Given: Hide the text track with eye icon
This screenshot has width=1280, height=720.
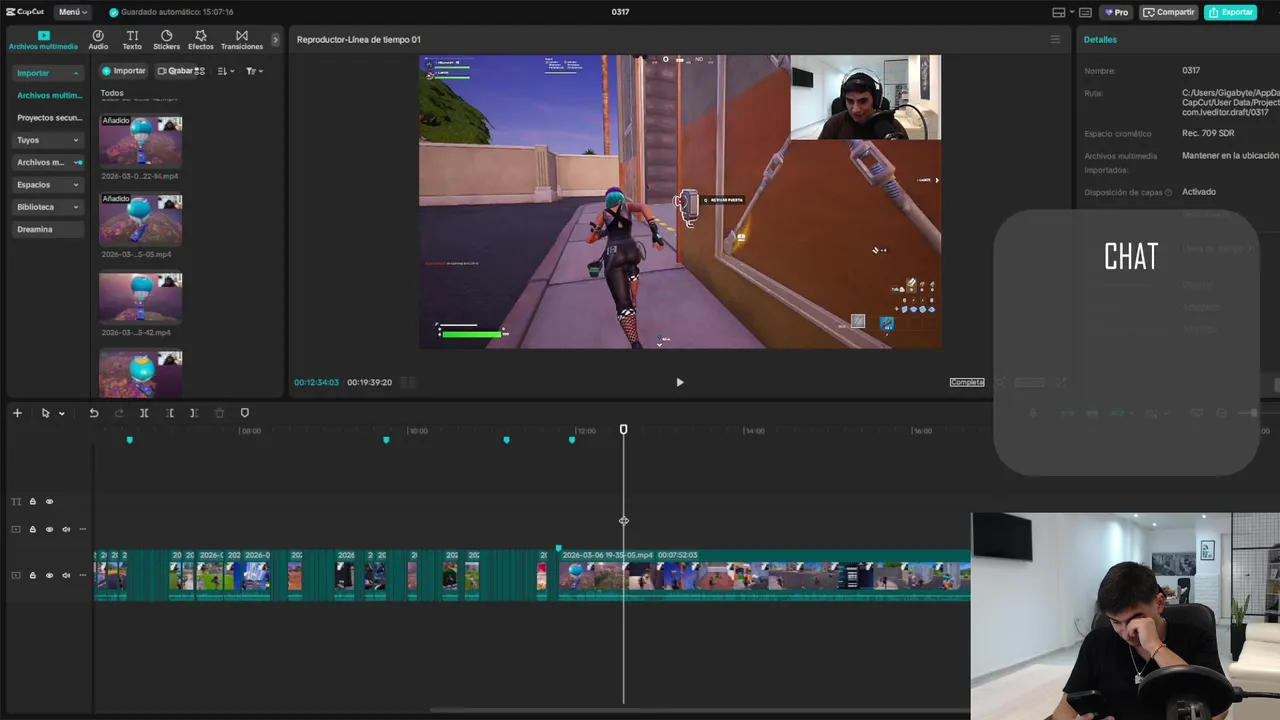Looking at the screenshot, I should (49, 502).
